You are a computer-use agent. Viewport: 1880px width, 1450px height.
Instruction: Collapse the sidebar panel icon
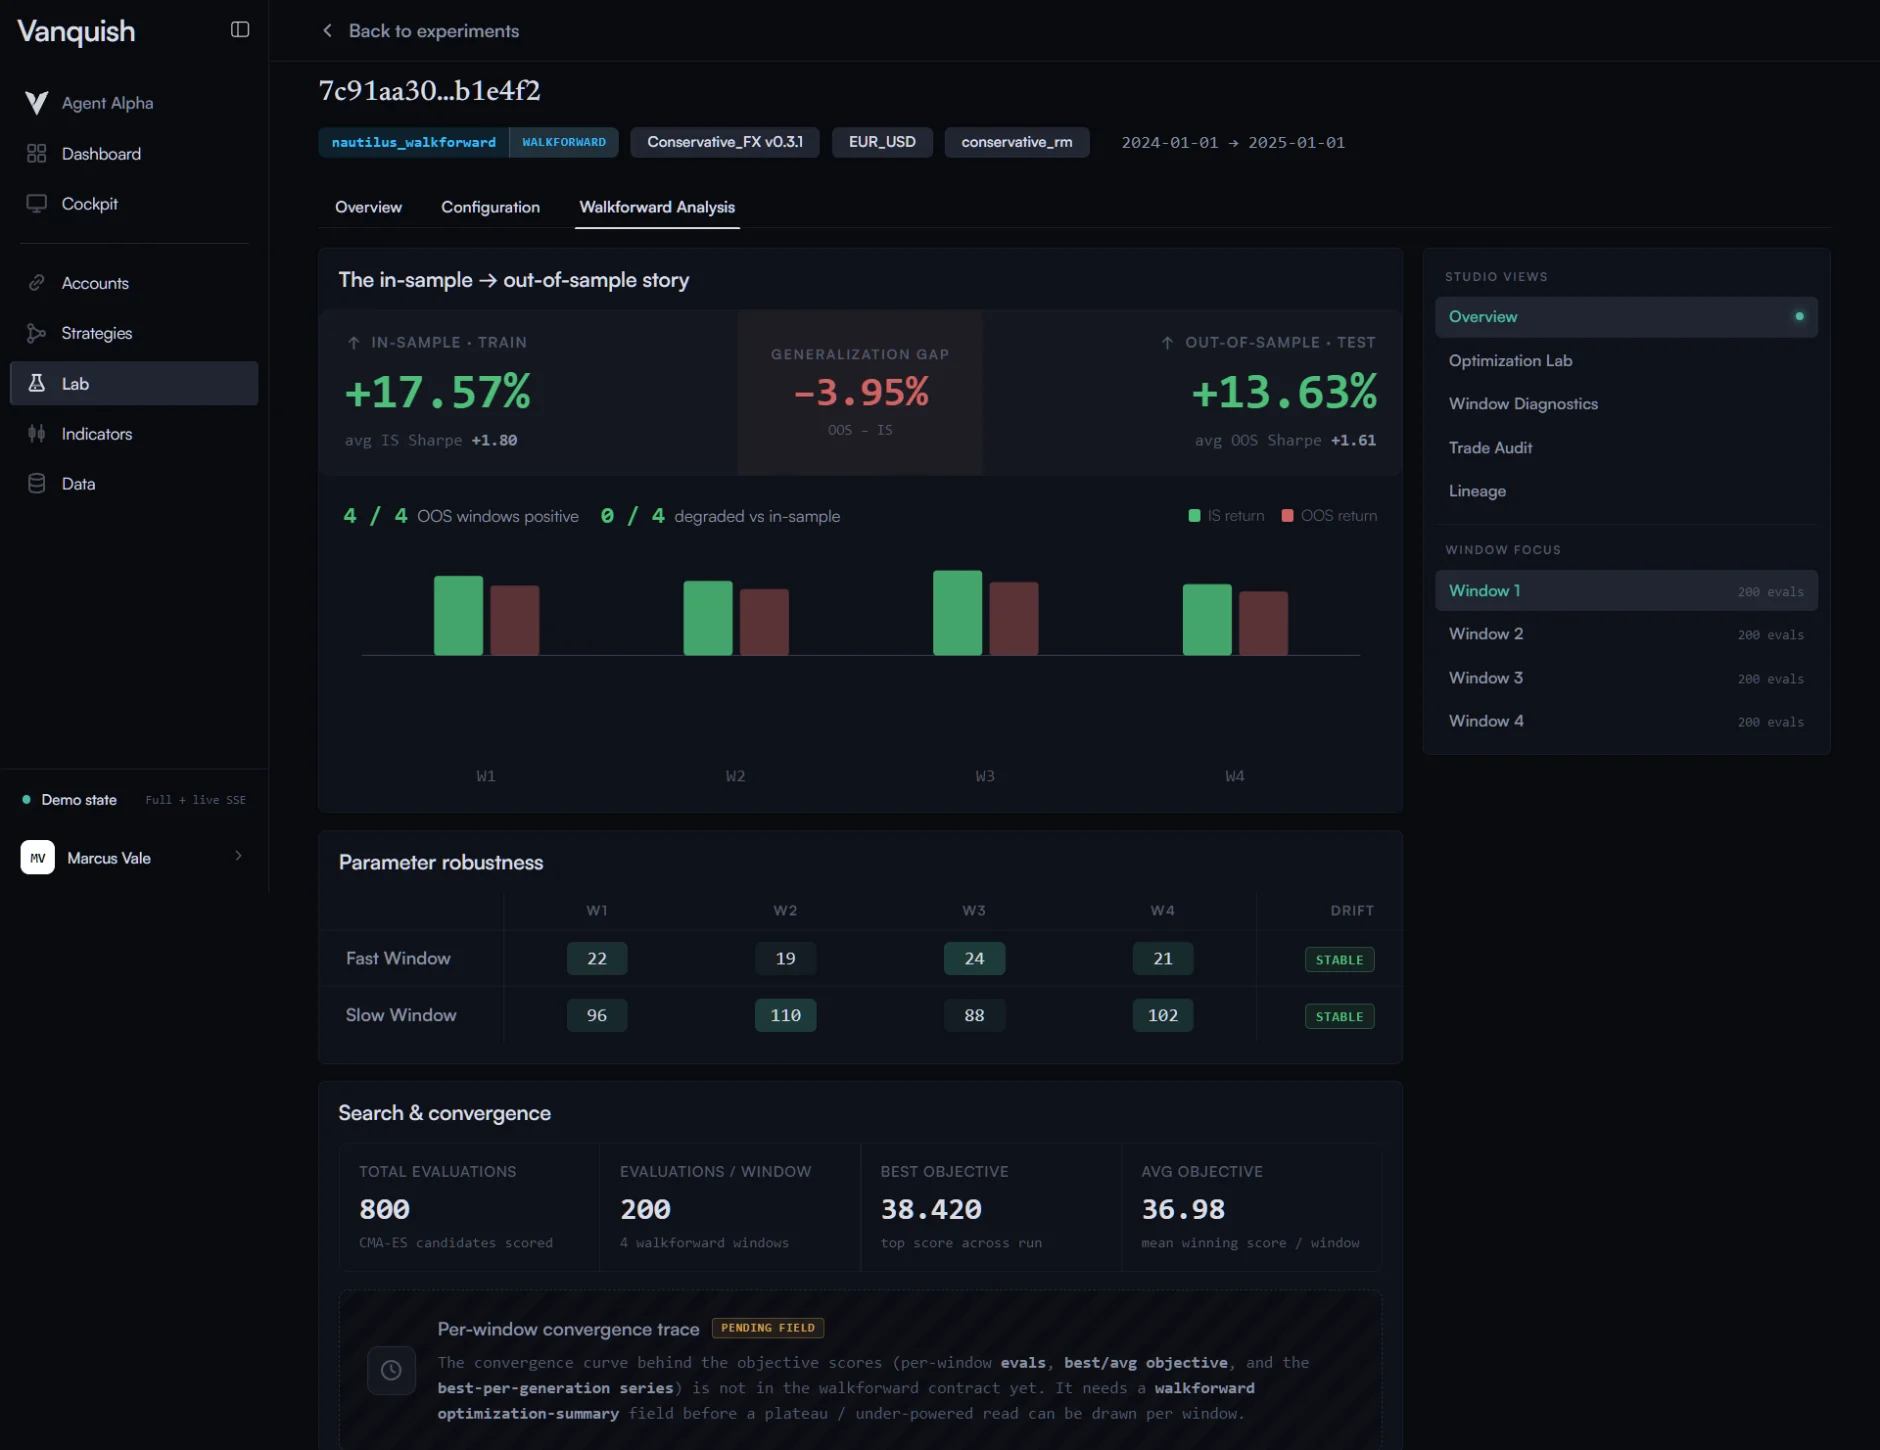[240, 30]
